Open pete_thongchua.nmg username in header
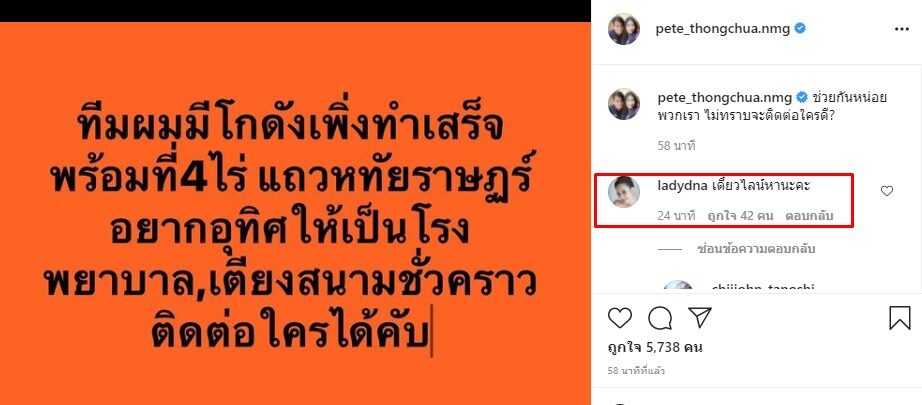This screenshot has width=922, height=405. point(723,29)
